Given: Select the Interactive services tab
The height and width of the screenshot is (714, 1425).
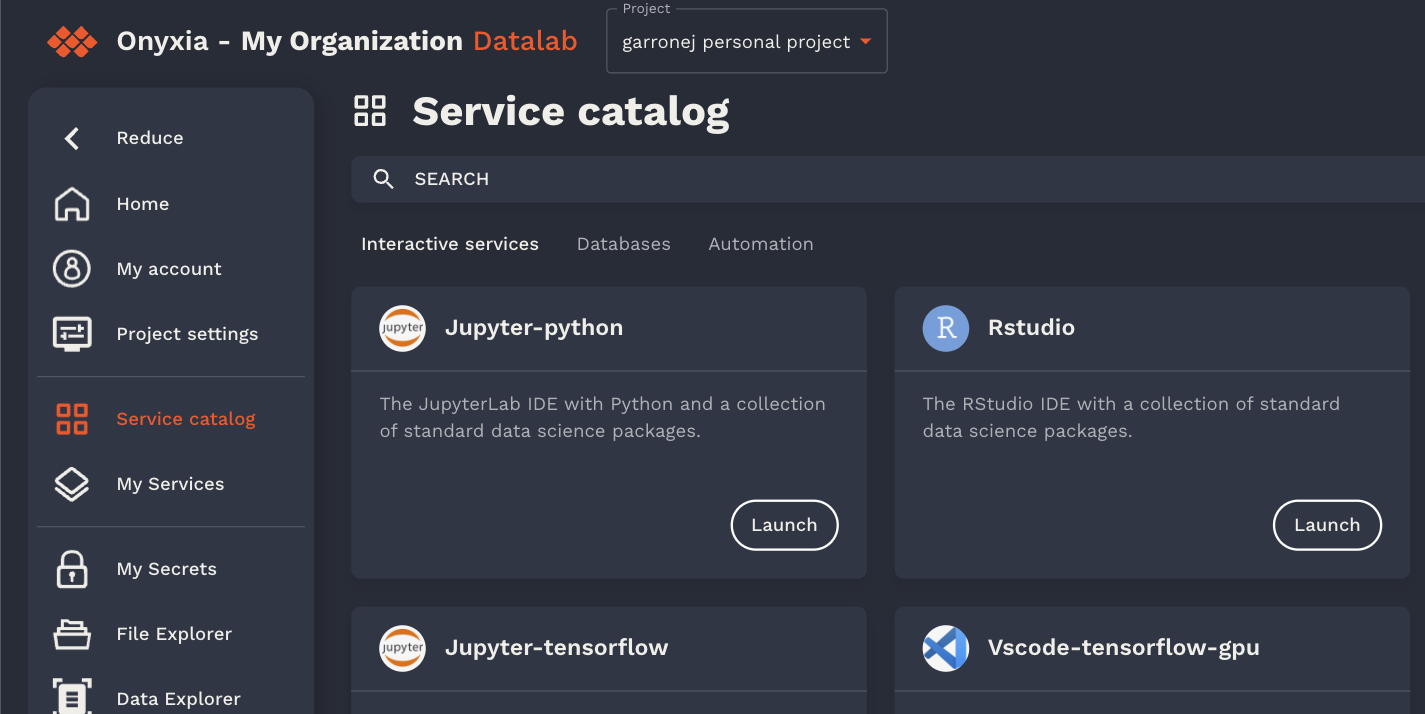Looking at the screenshot, I should pyautogui.click(x=450, y=244).
